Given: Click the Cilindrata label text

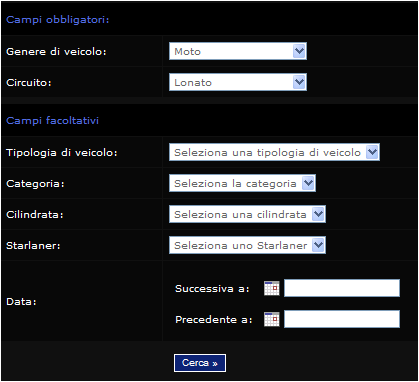Looking at the screenshot, I should (x=35, y=215).
